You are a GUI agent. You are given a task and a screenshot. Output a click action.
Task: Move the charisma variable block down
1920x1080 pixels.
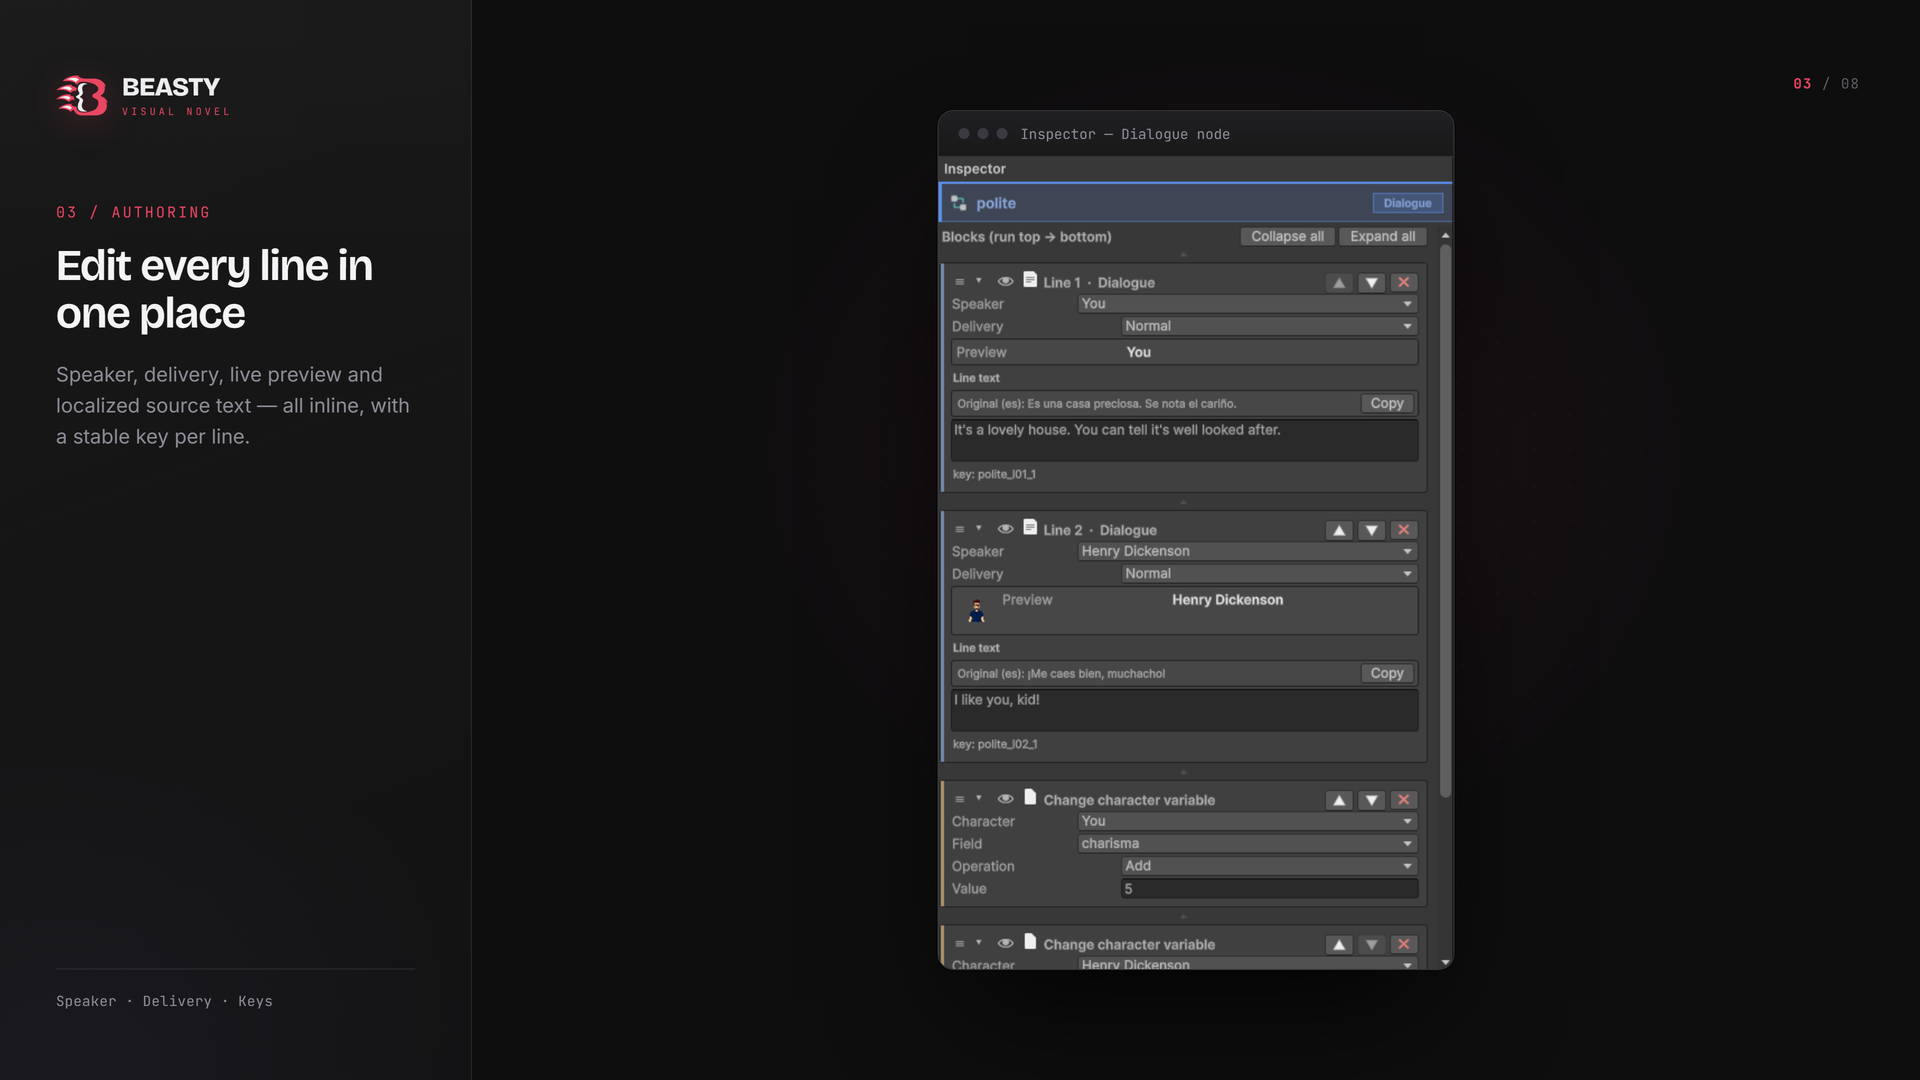1371,800
